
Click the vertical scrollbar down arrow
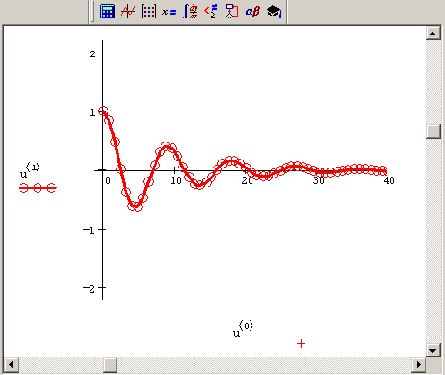point(433,350)
